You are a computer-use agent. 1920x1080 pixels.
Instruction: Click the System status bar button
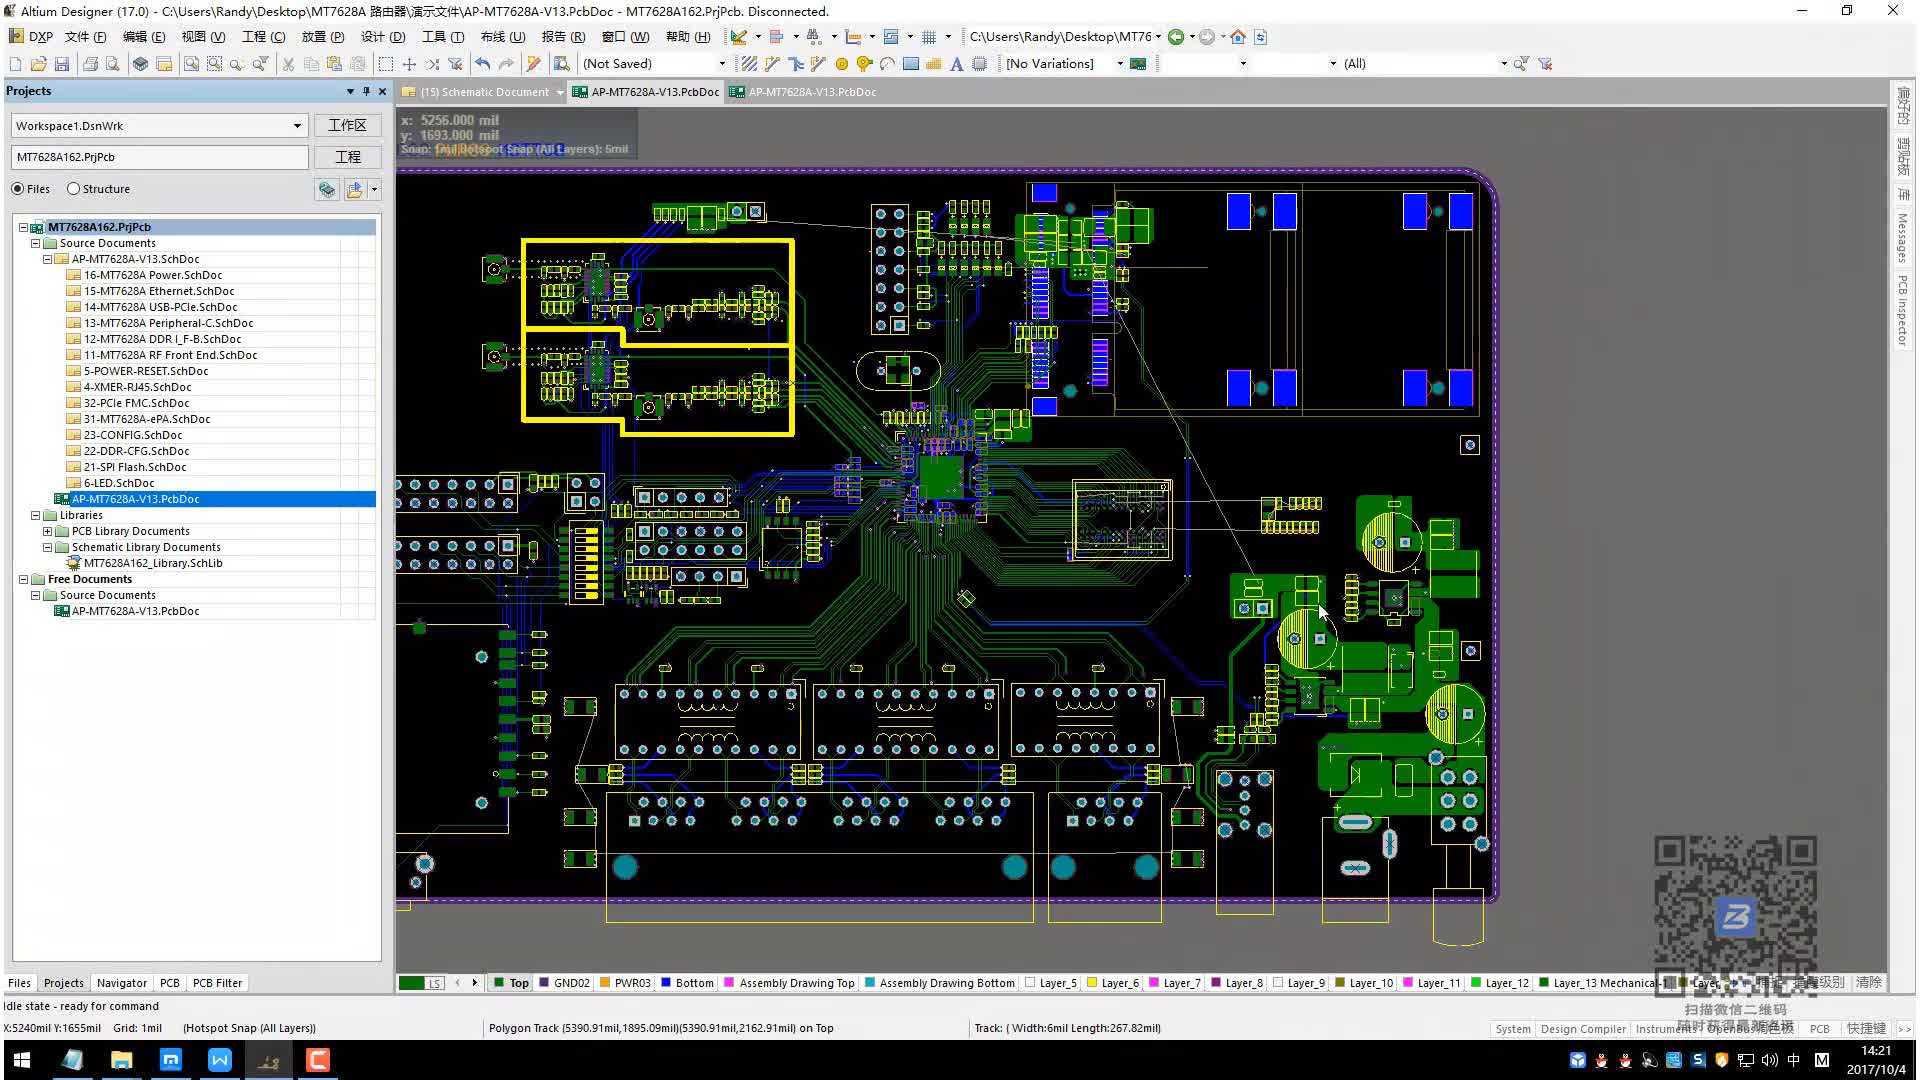[1512, 1029]
